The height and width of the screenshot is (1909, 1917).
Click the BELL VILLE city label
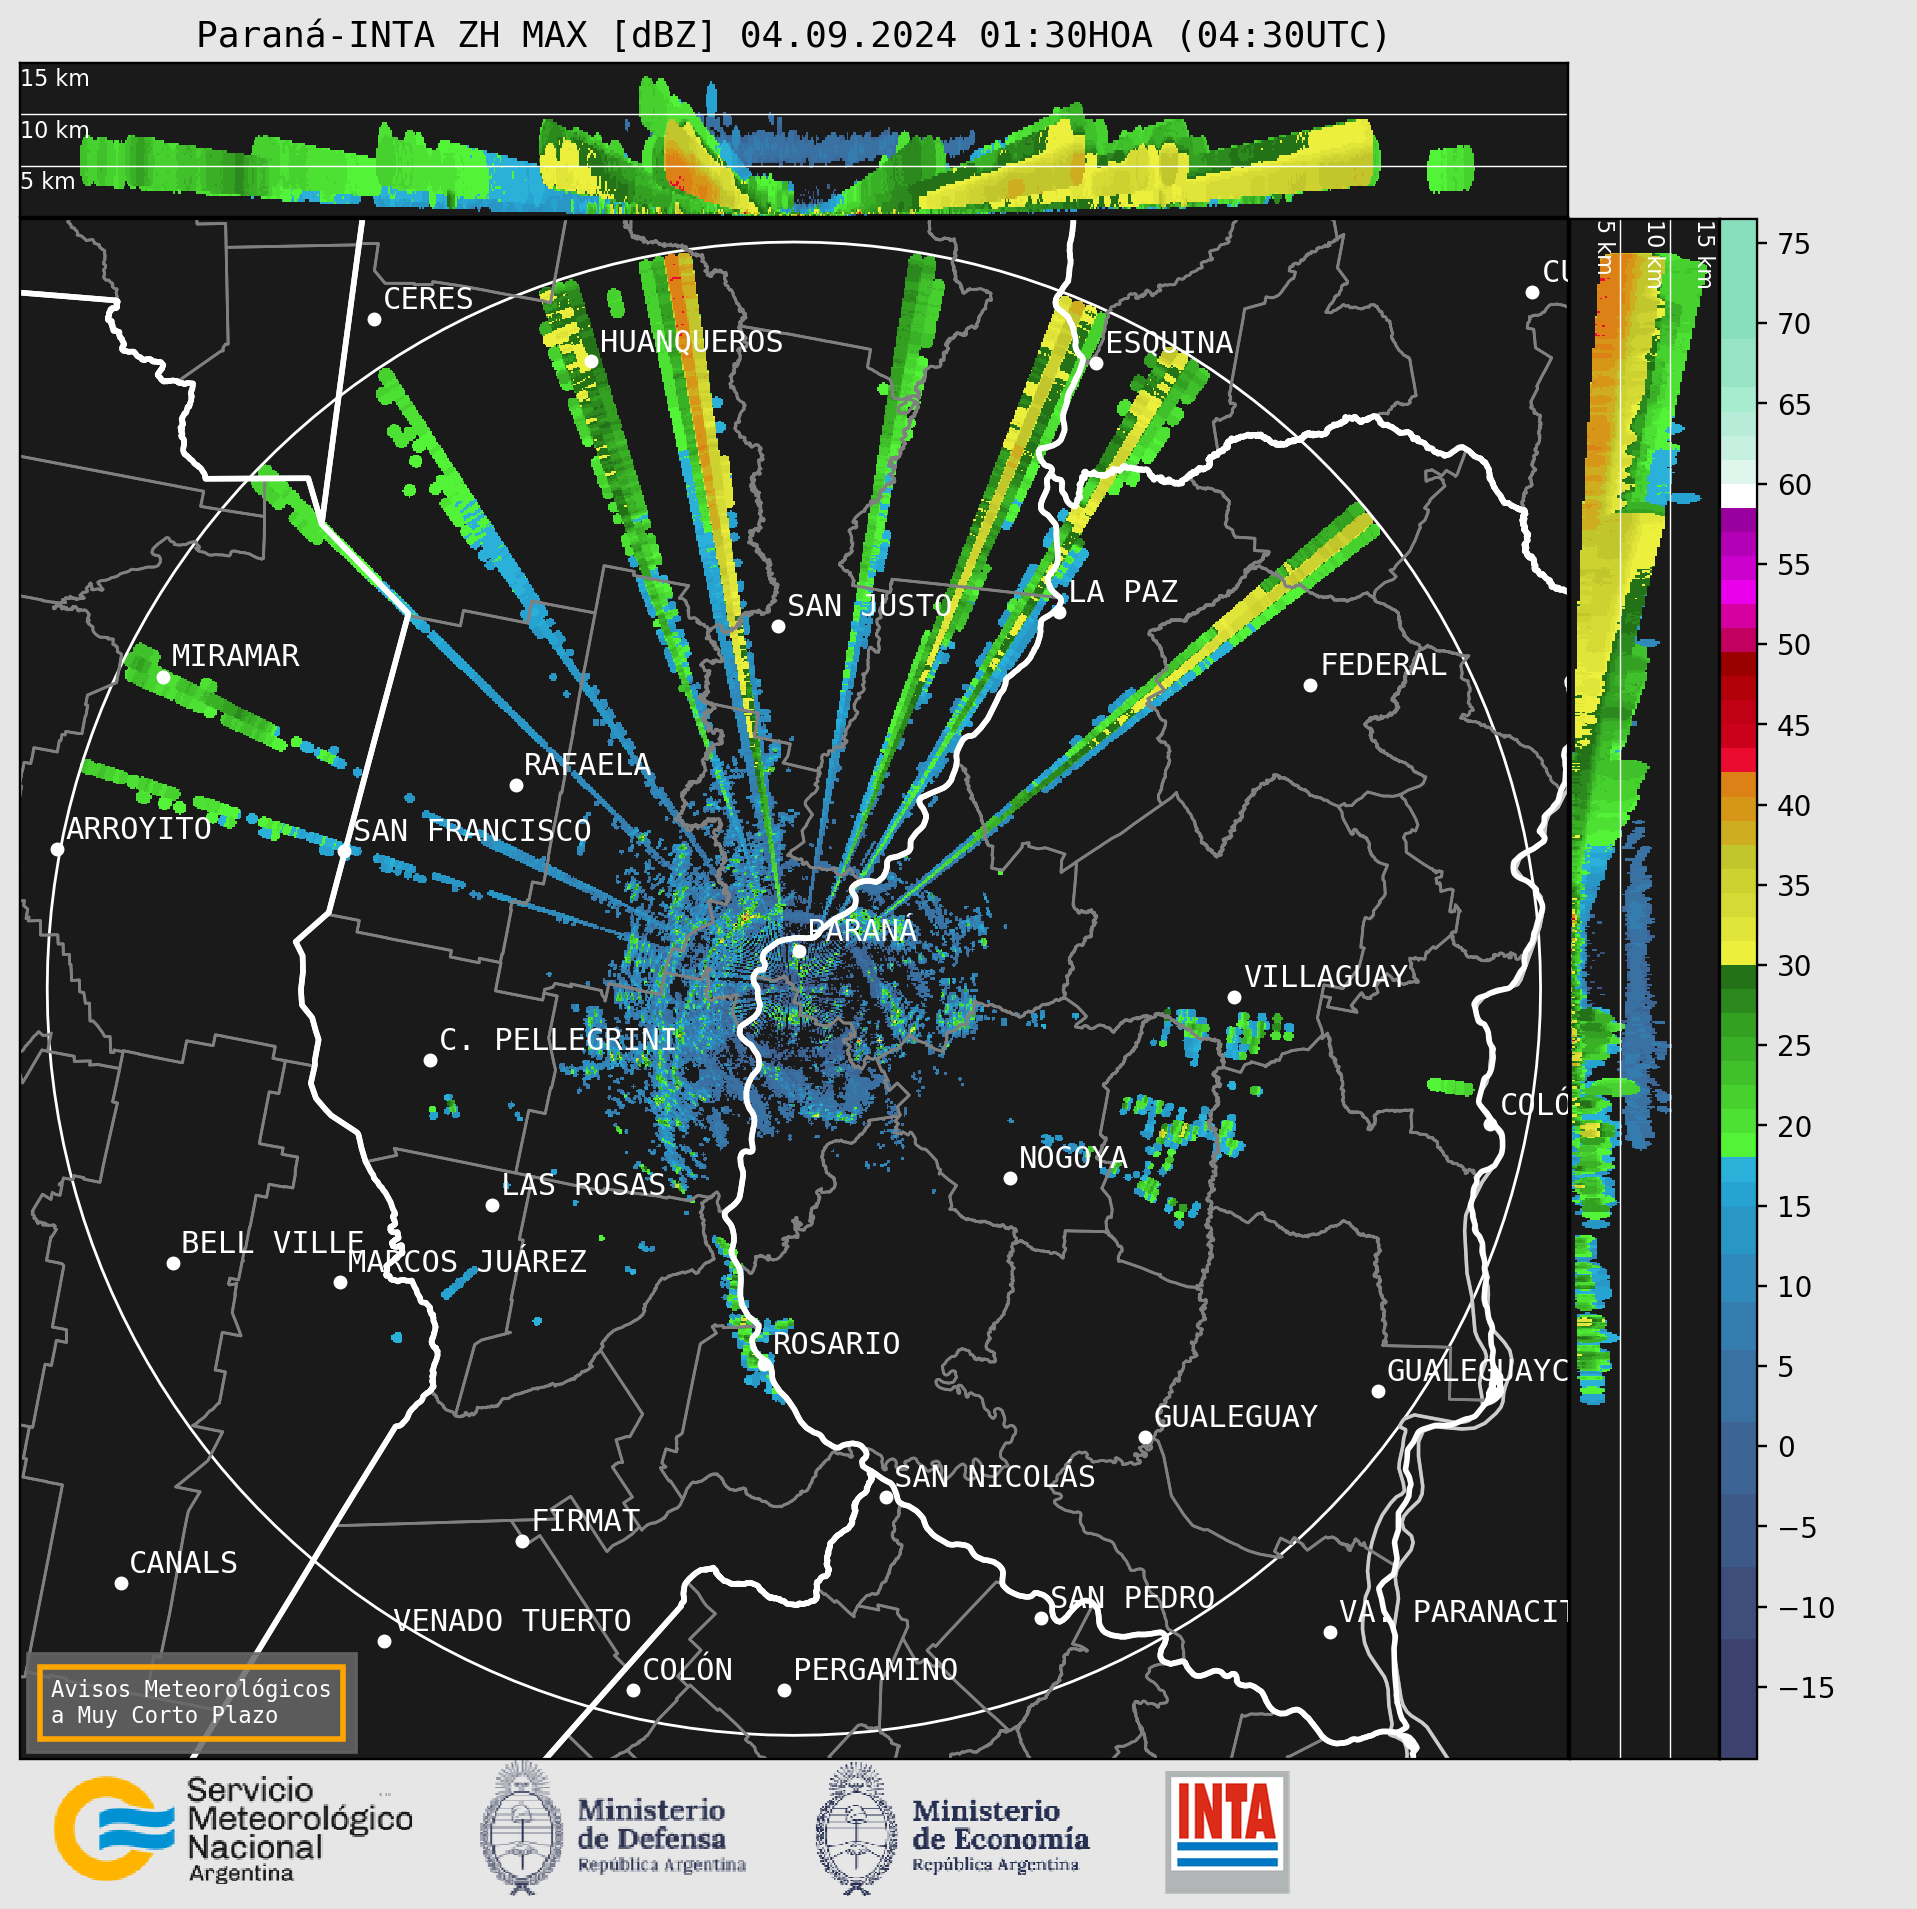point(272,1243)
